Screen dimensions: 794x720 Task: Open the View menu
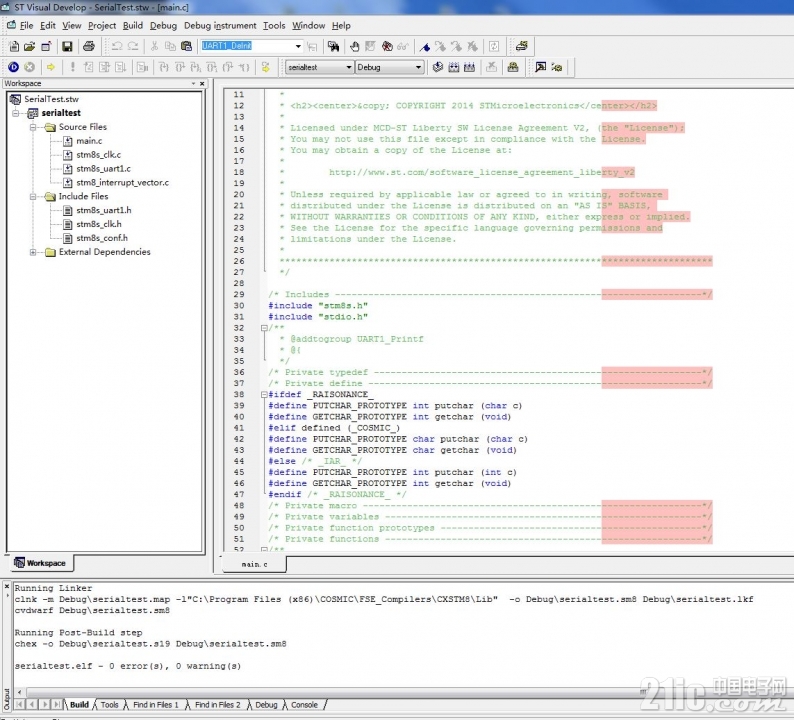click(x=71, y=25)
